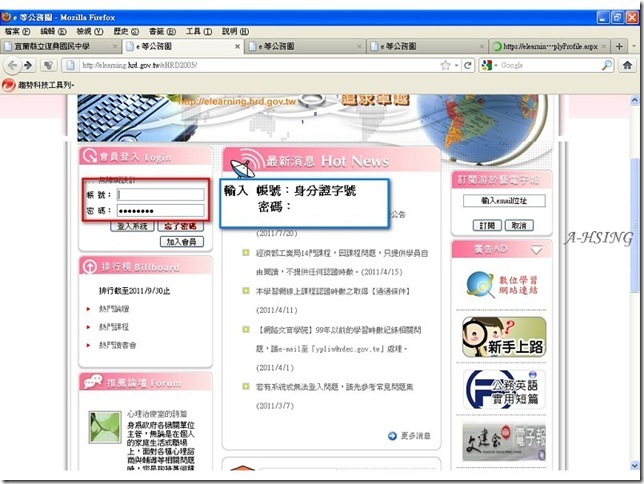Screen dimensions: 644x484
Task: Click the 文建會電子報 banner
Action: (504, 442)
